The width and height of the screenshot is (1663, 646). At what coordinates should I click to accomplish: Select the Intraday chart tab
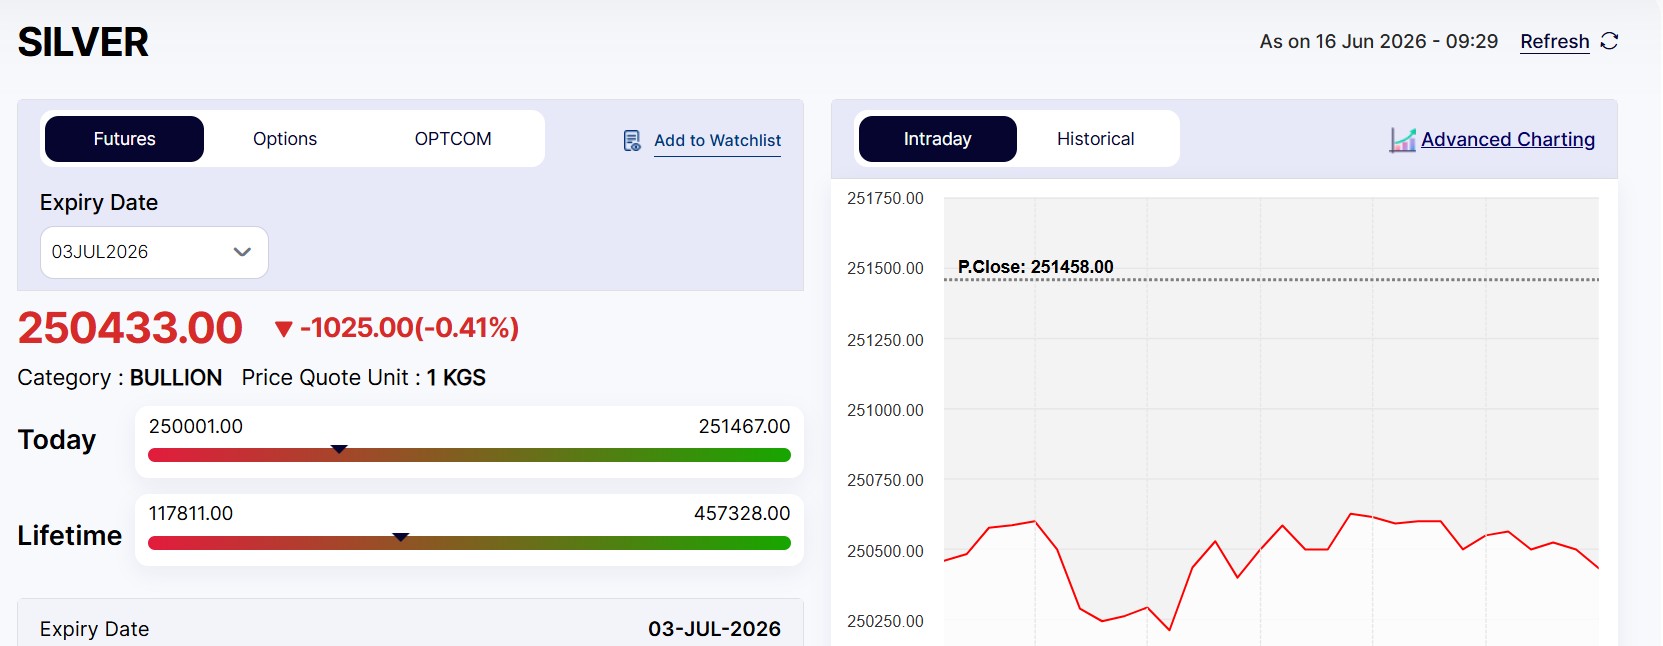coord(938,139)
